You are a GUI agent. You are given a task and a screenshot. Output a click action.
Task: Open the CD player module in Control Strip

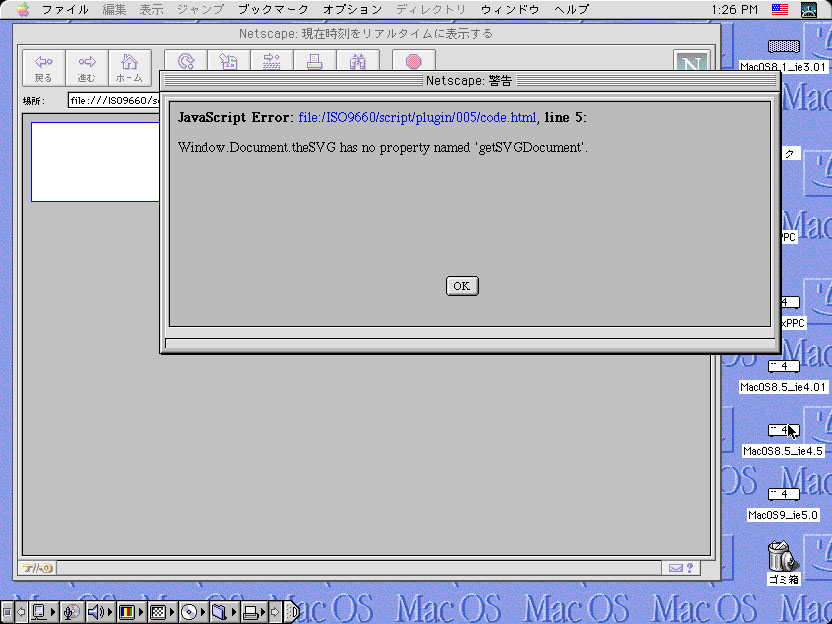[x=193, y=612]
